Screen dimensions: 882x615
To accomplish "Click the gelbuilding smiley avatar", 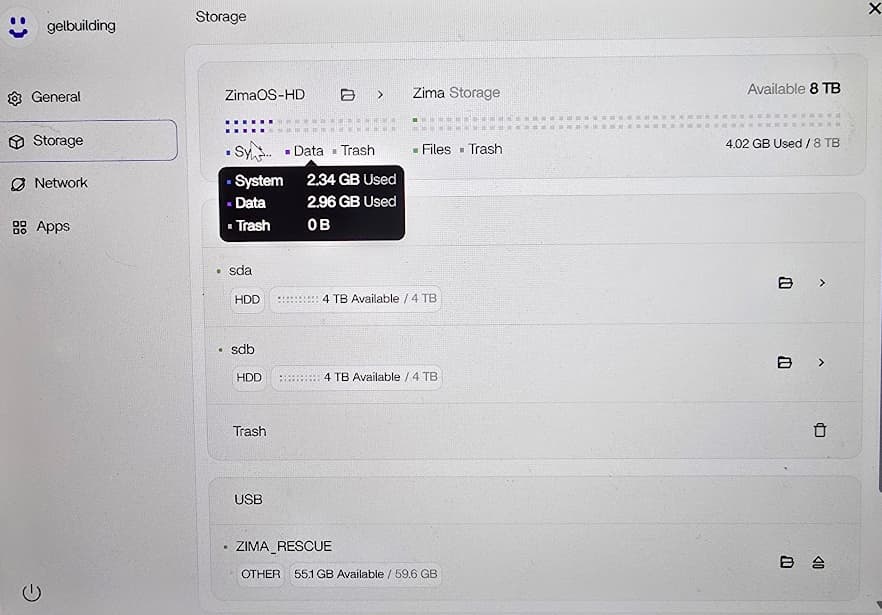I will (19, 26).
